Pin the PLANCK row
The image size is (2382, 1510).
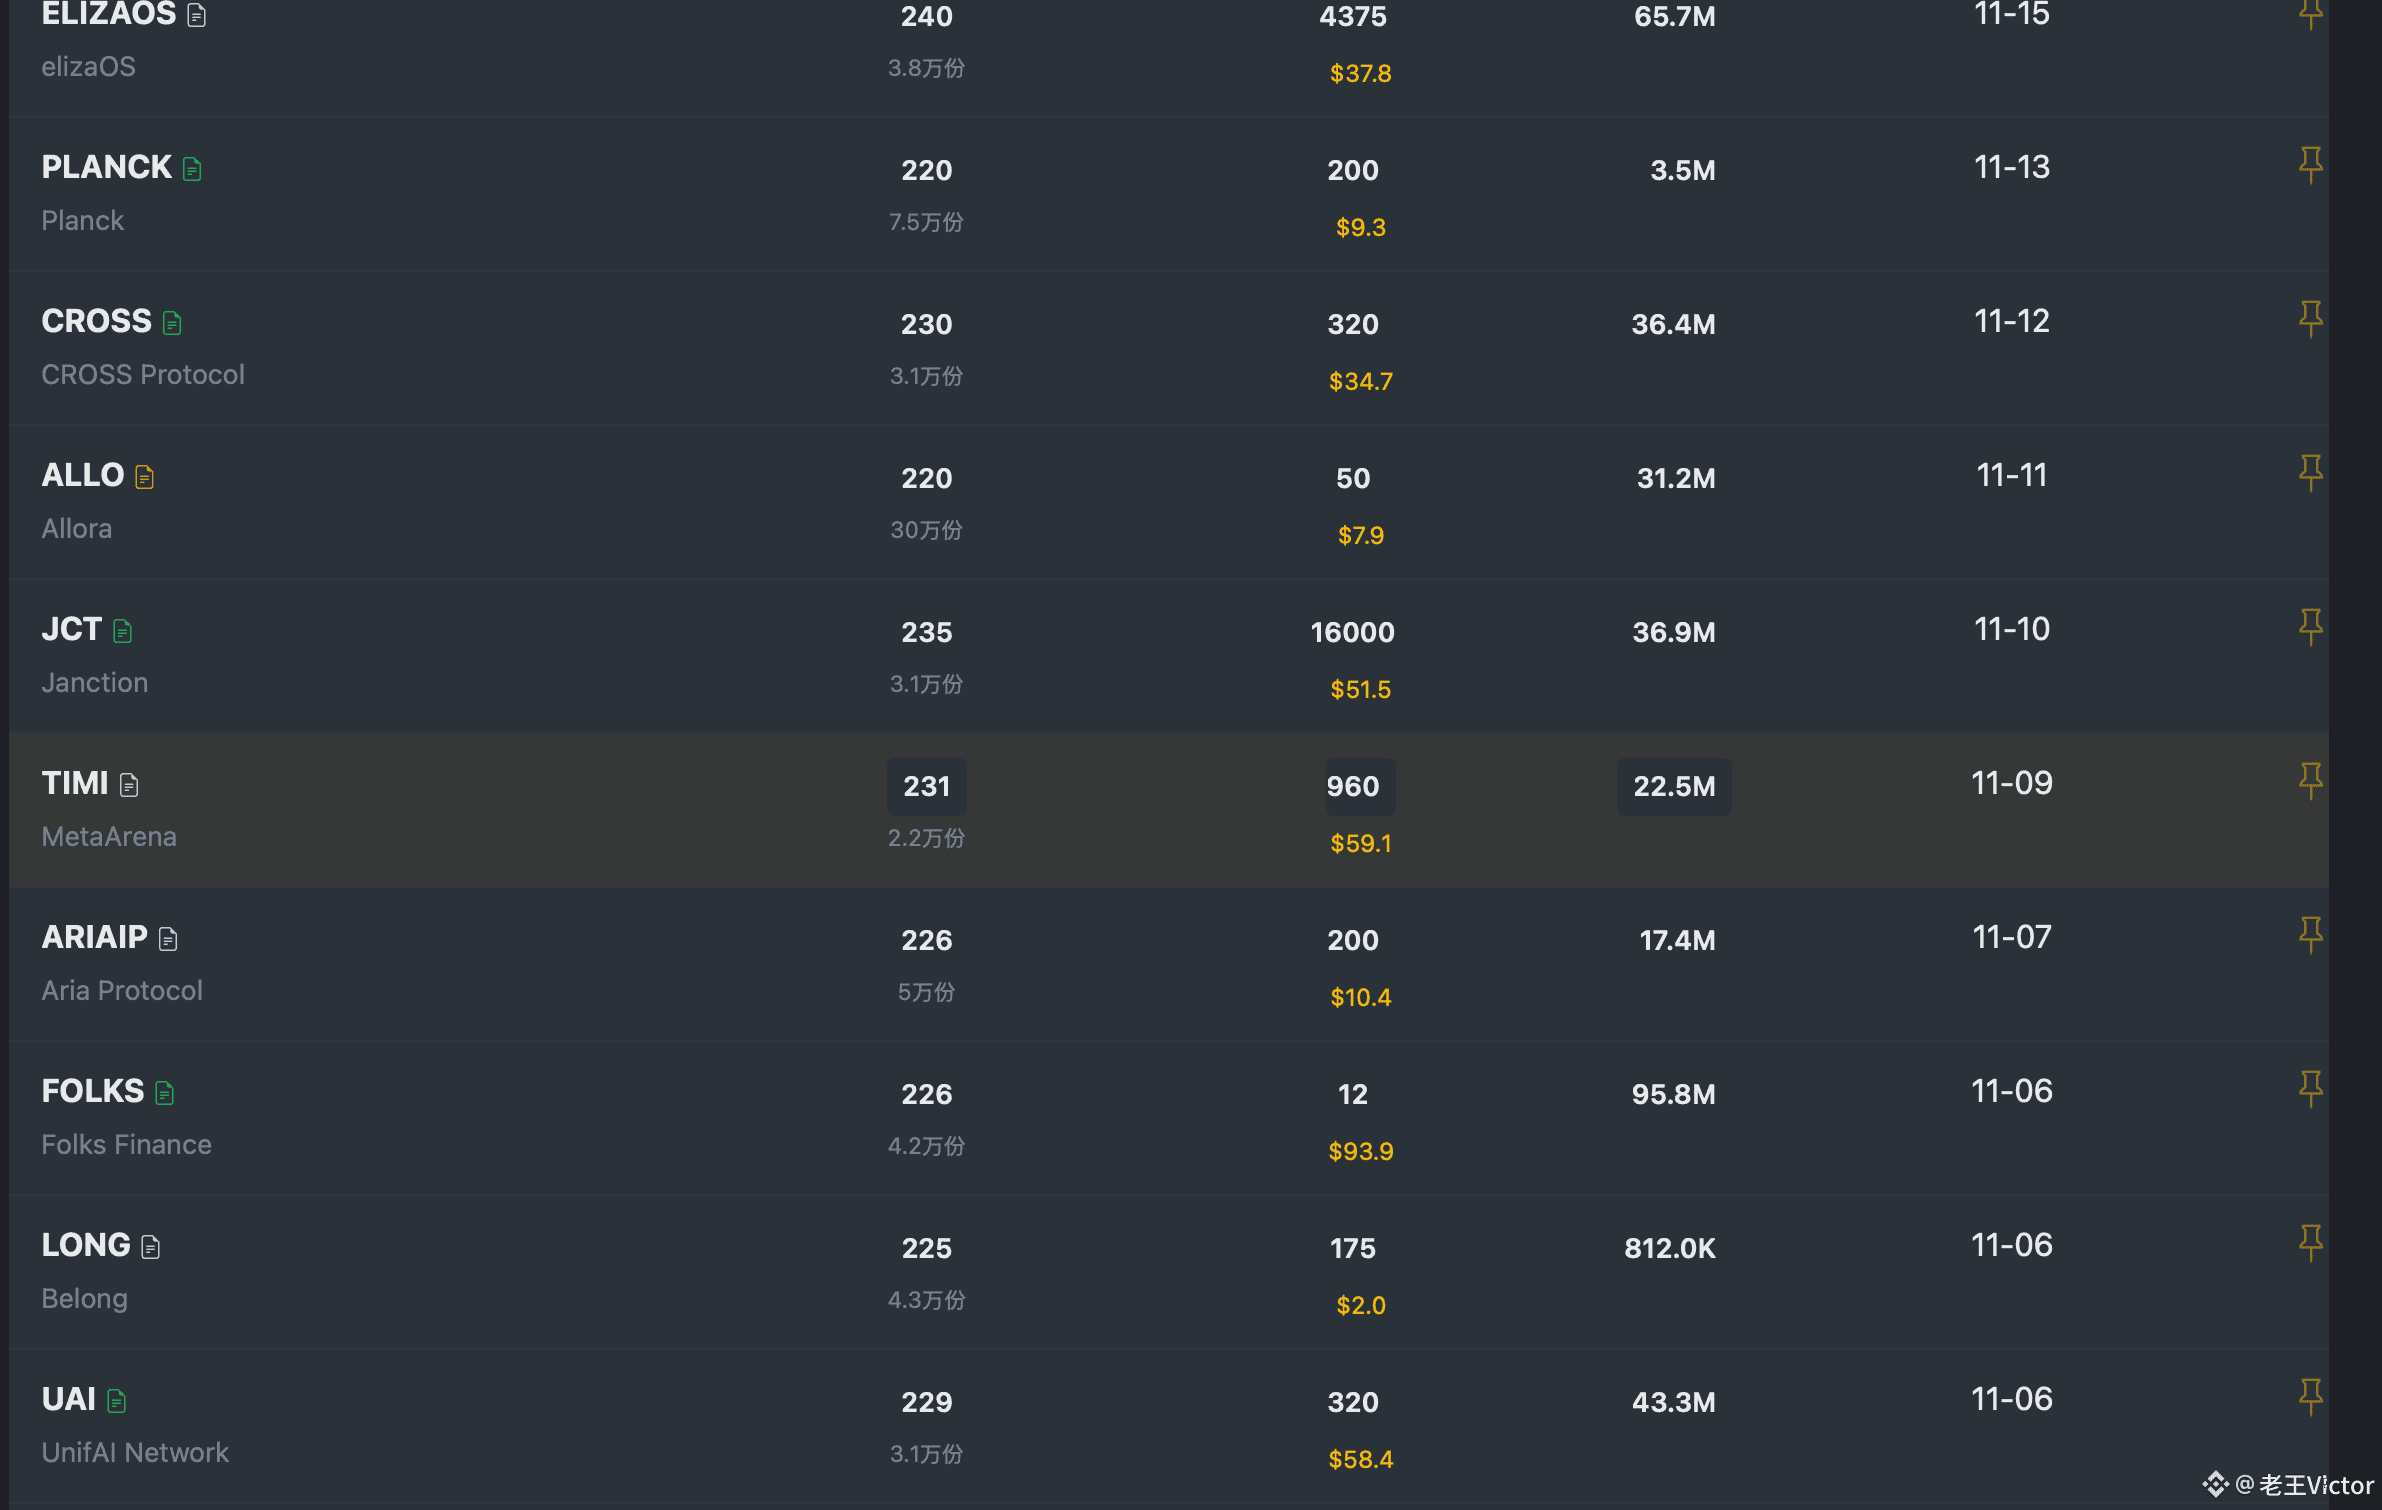tap(2309, 165)
